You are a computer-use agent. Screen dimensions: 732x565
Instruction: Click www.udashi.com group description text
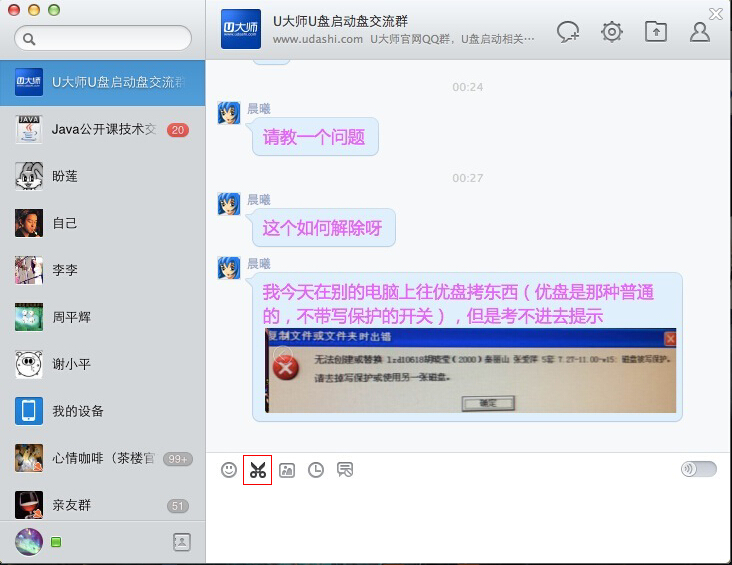click(403, 39)
